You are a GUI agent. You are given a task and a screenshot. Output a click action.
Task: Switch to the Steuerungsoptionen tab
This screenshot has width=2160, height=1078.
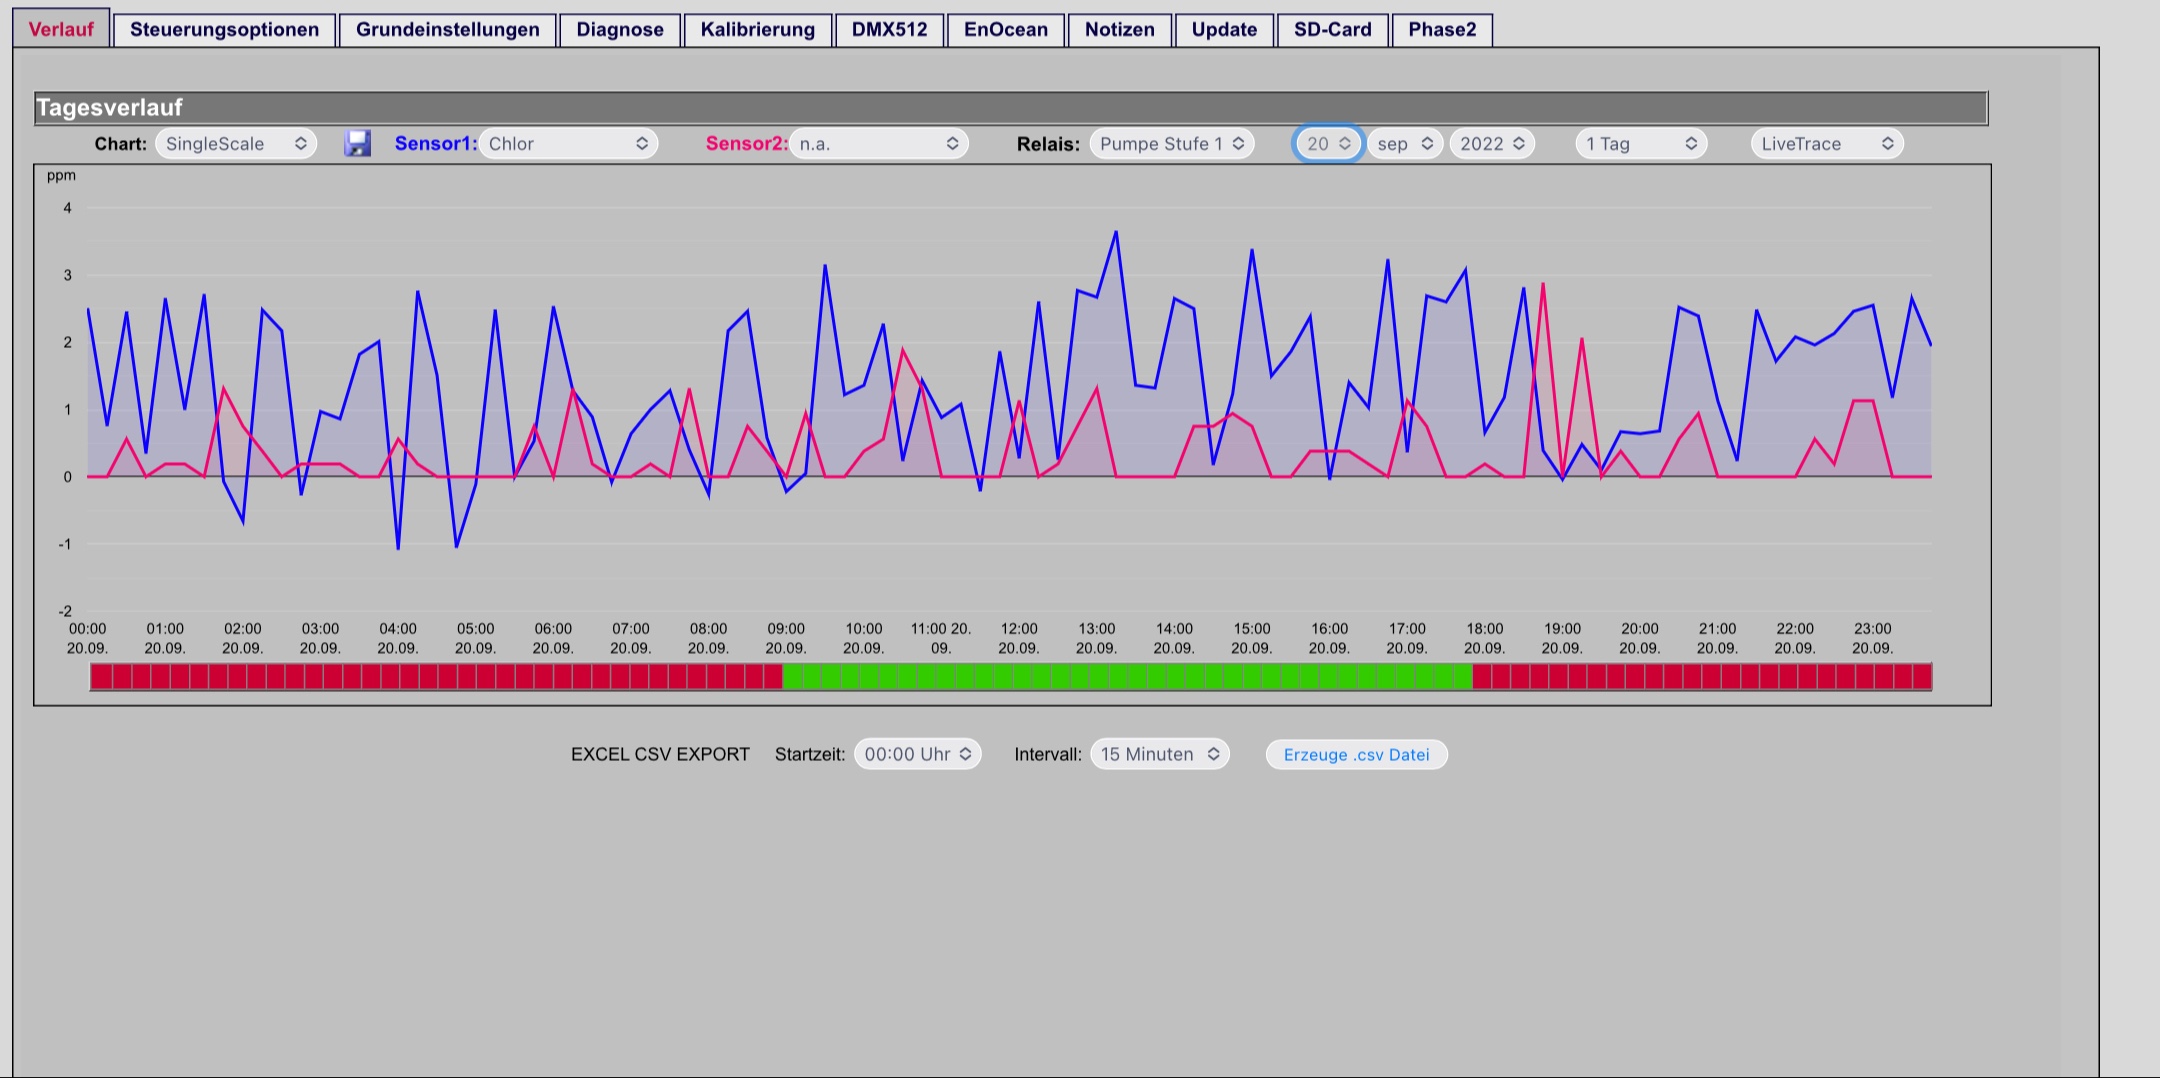224,30
